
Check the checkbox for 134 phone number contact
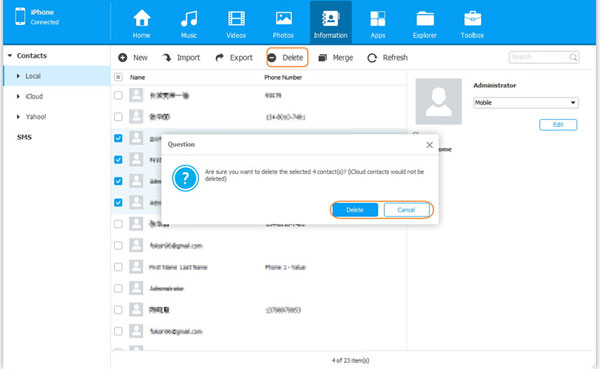click(x=118, y=116)
